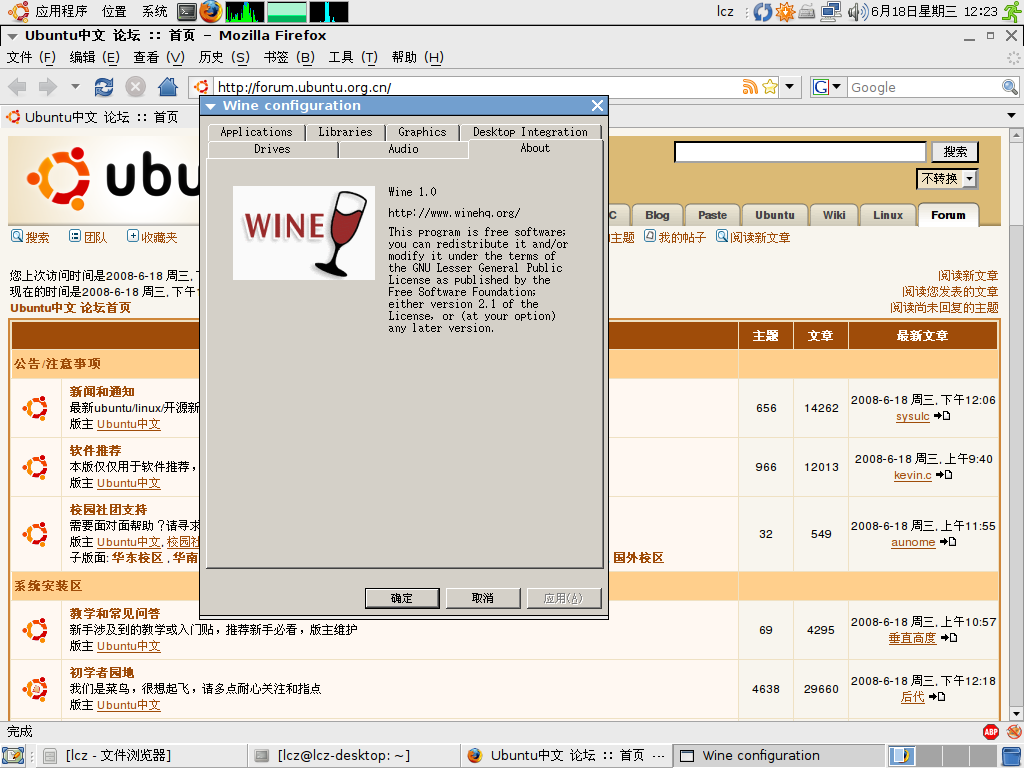This screenshot has height=768, width=1024.
Task: Click the Firefox page vertical scrollbar
Action: [x=1016, y=424]
